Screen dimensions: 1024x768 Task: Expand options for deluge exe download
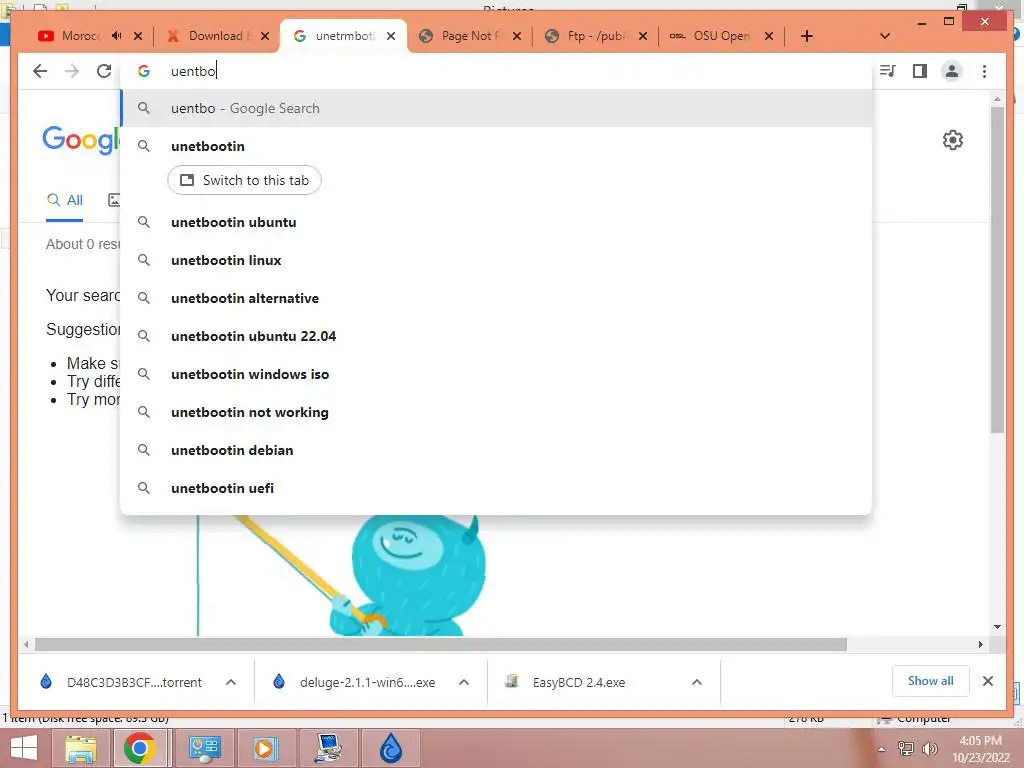pyautogui.click(x=464, y=682)
